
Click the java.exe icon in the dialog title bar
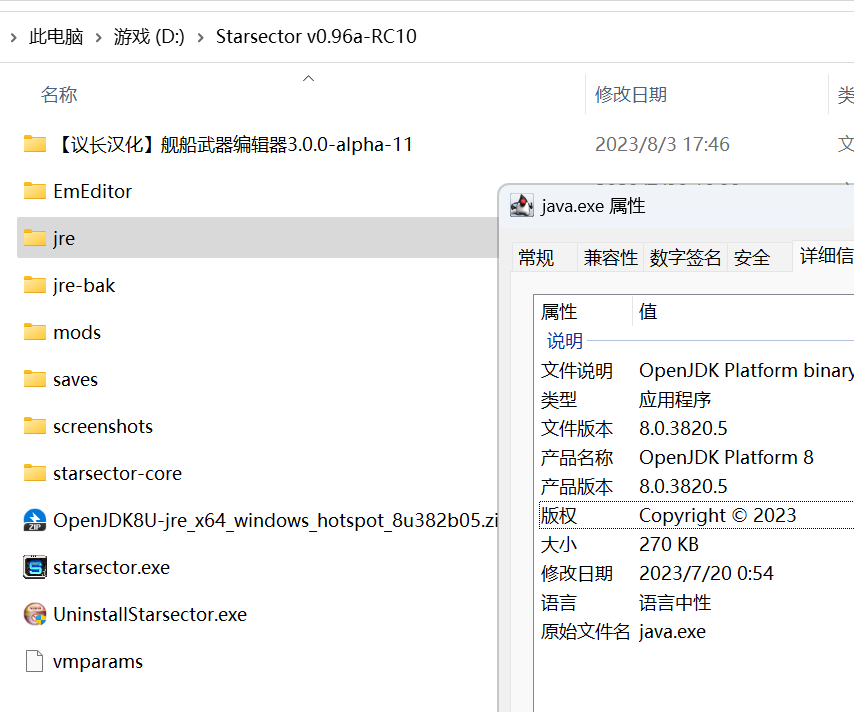pos(521,205)
